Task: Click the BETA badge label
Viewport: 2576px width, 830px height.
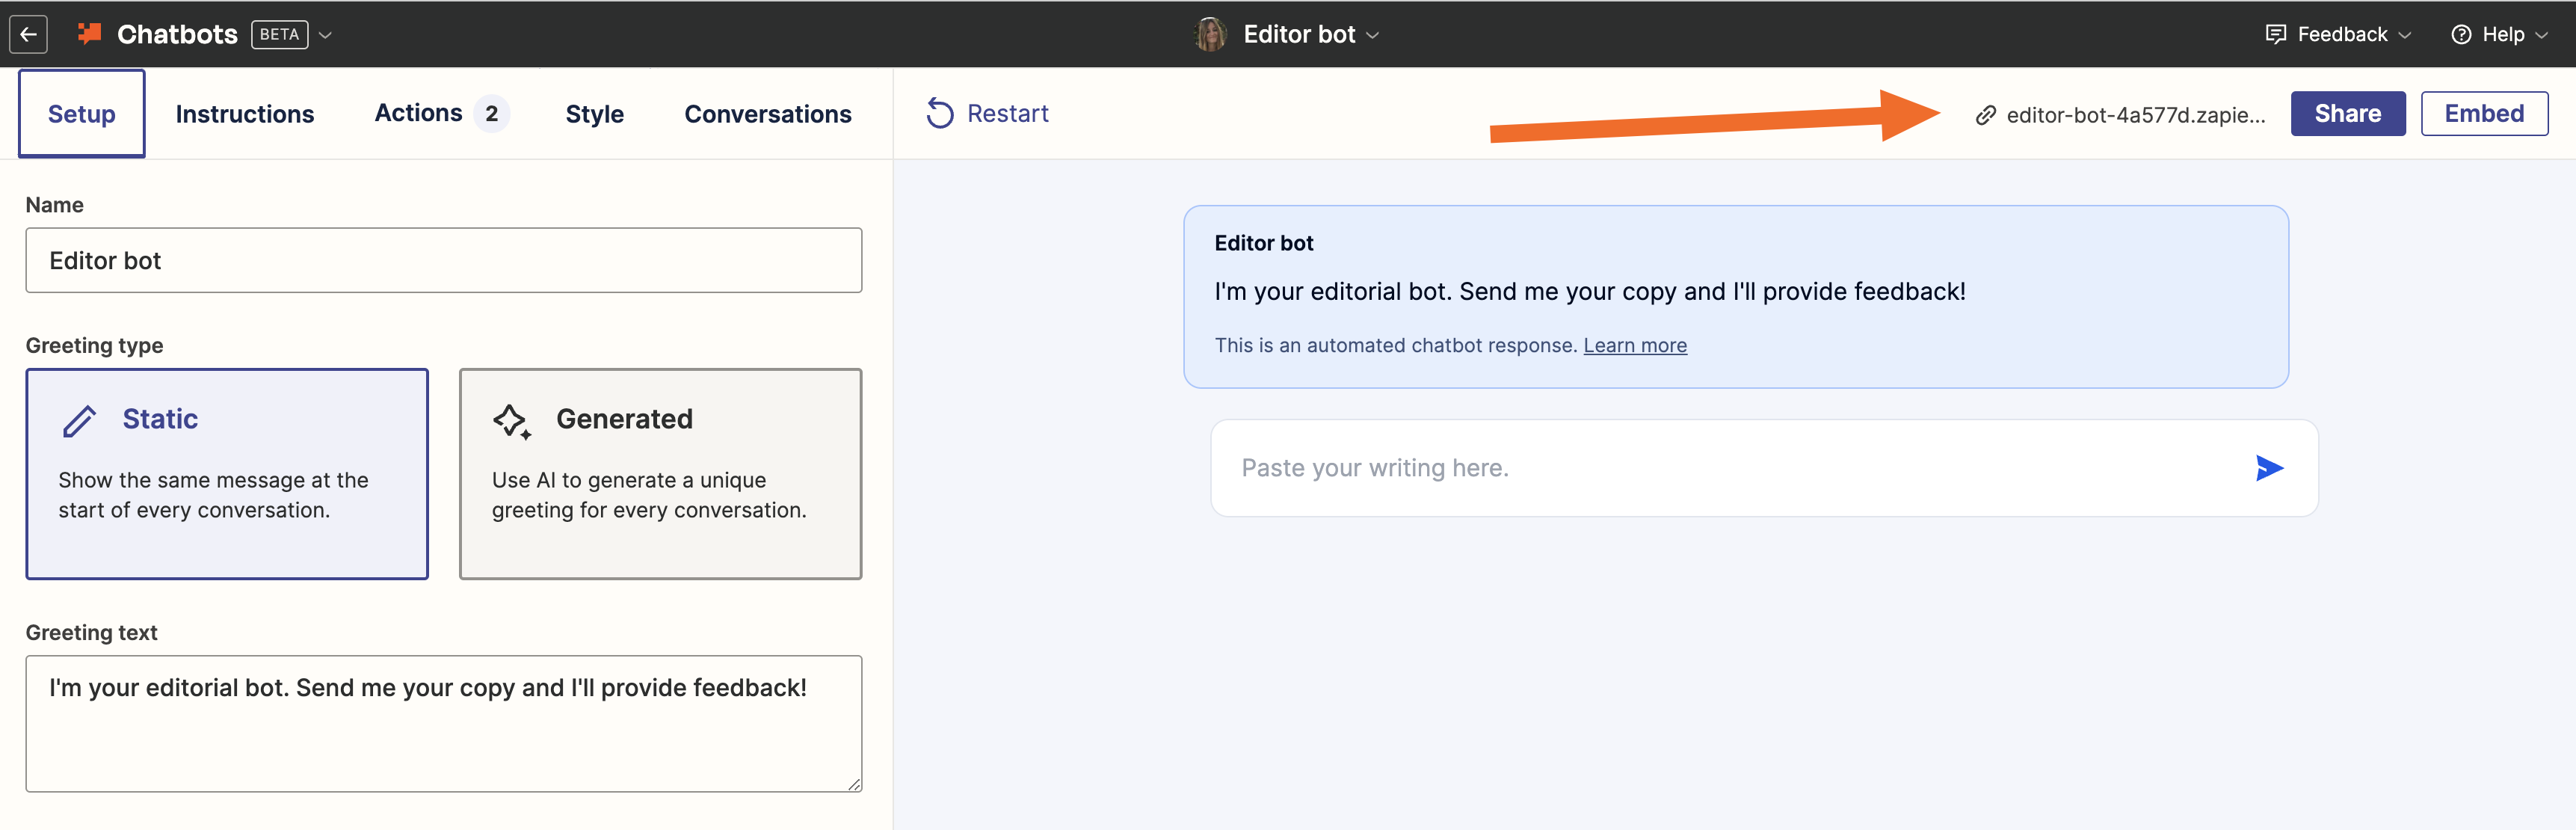Action: (279, 34)
